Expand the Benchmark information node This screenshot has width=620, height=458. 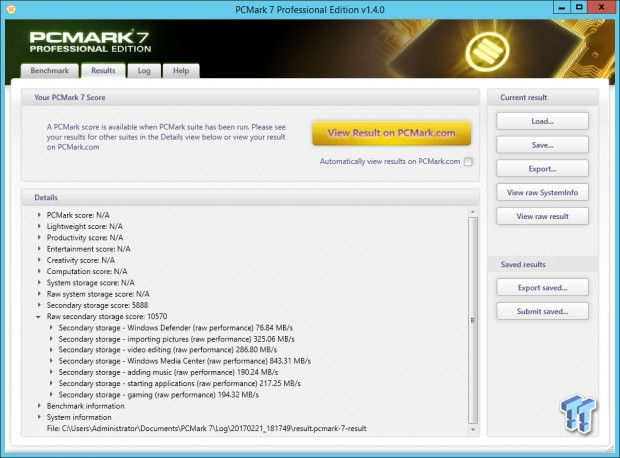click(40, 406)
